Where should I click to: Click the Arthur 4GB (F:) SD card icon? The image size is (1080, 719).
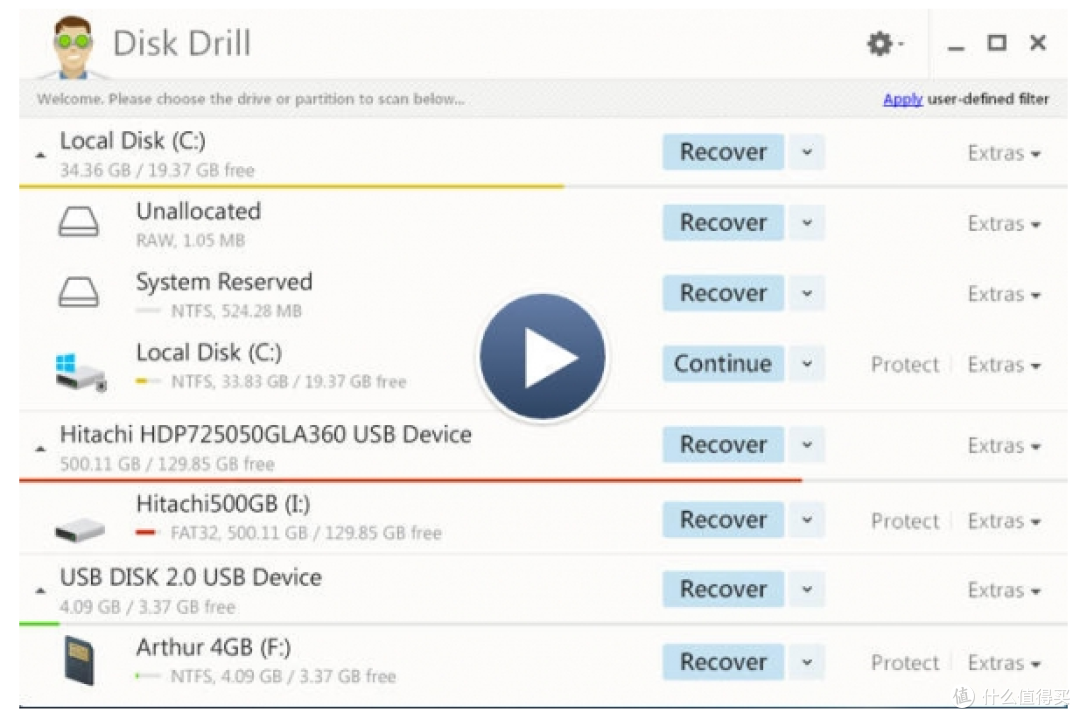(79, 660)
